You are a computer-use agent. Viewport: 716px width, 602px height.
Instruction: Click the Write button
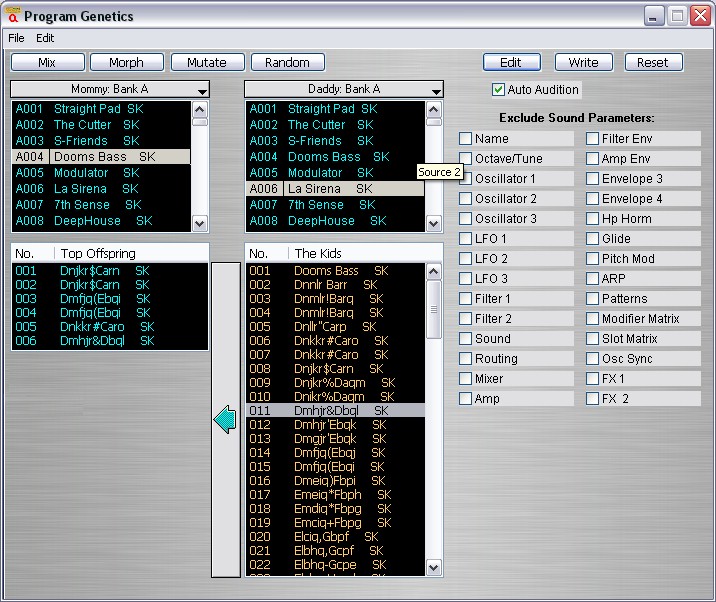tap(583, 62)
